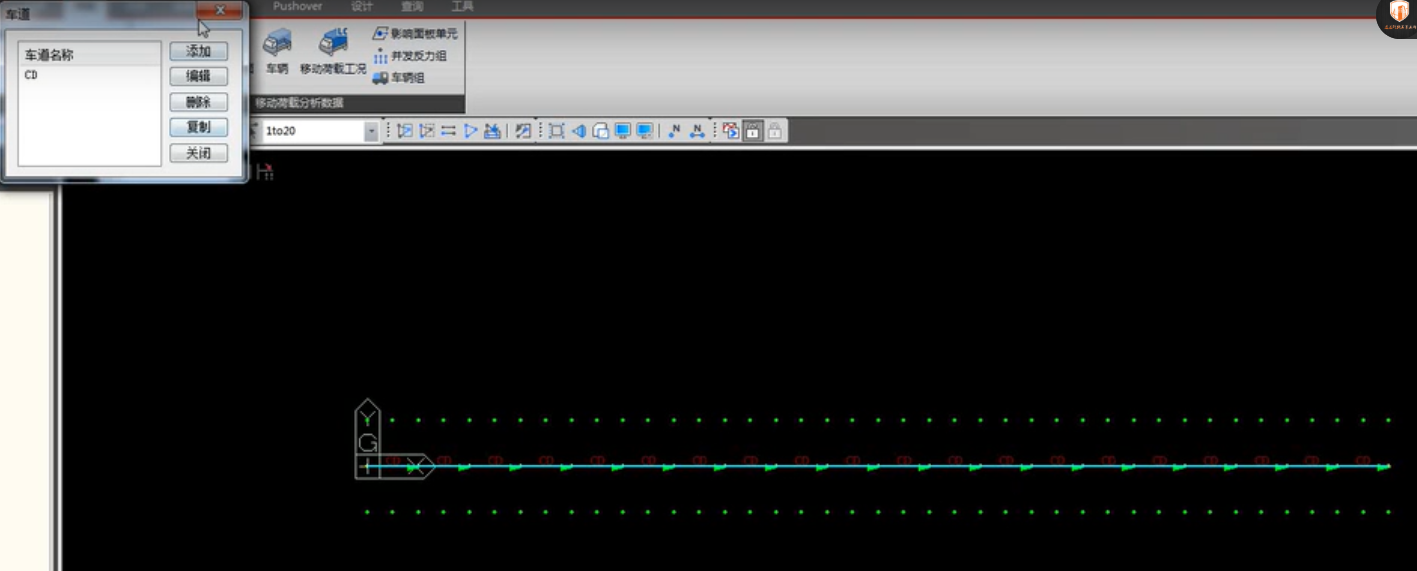Select 影响面板单元 in ribbon

415,34
